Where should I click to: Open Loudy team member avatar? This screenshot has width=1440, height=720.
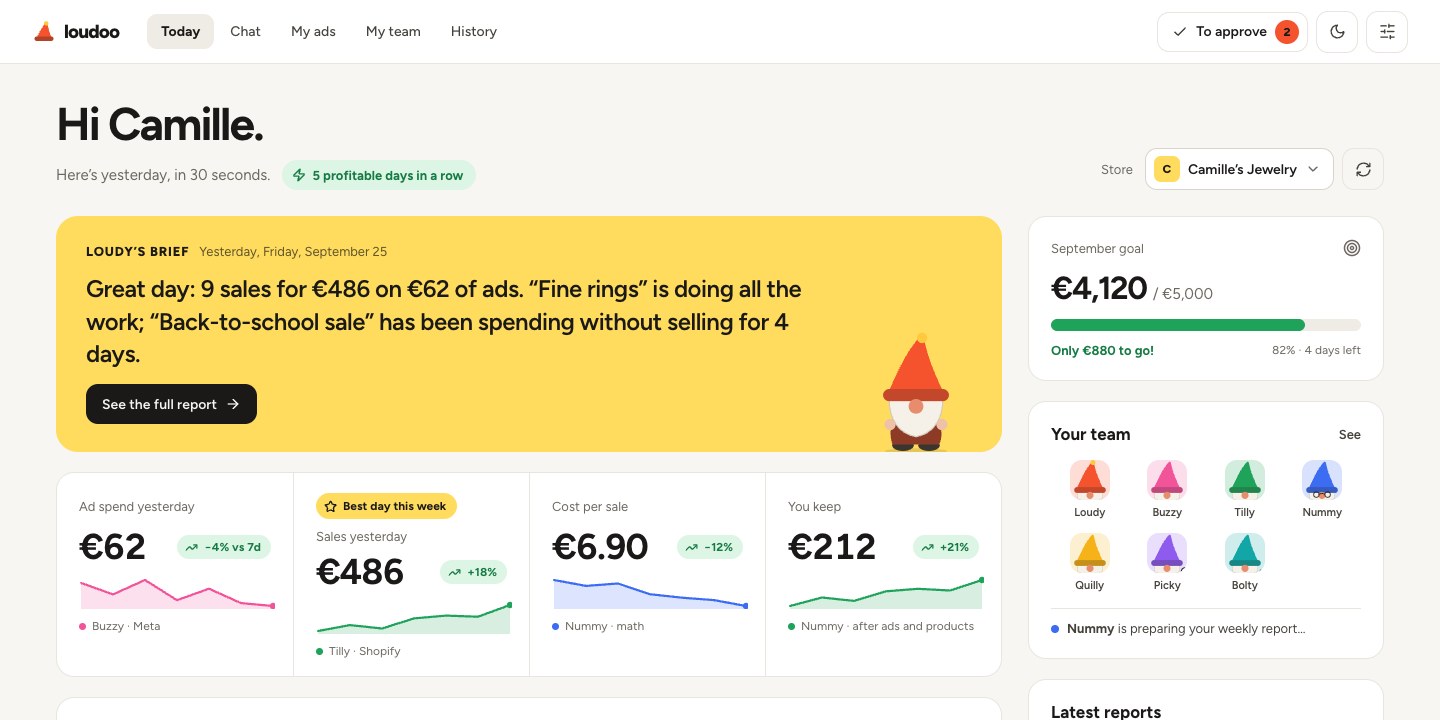[x=1090, y=480]
